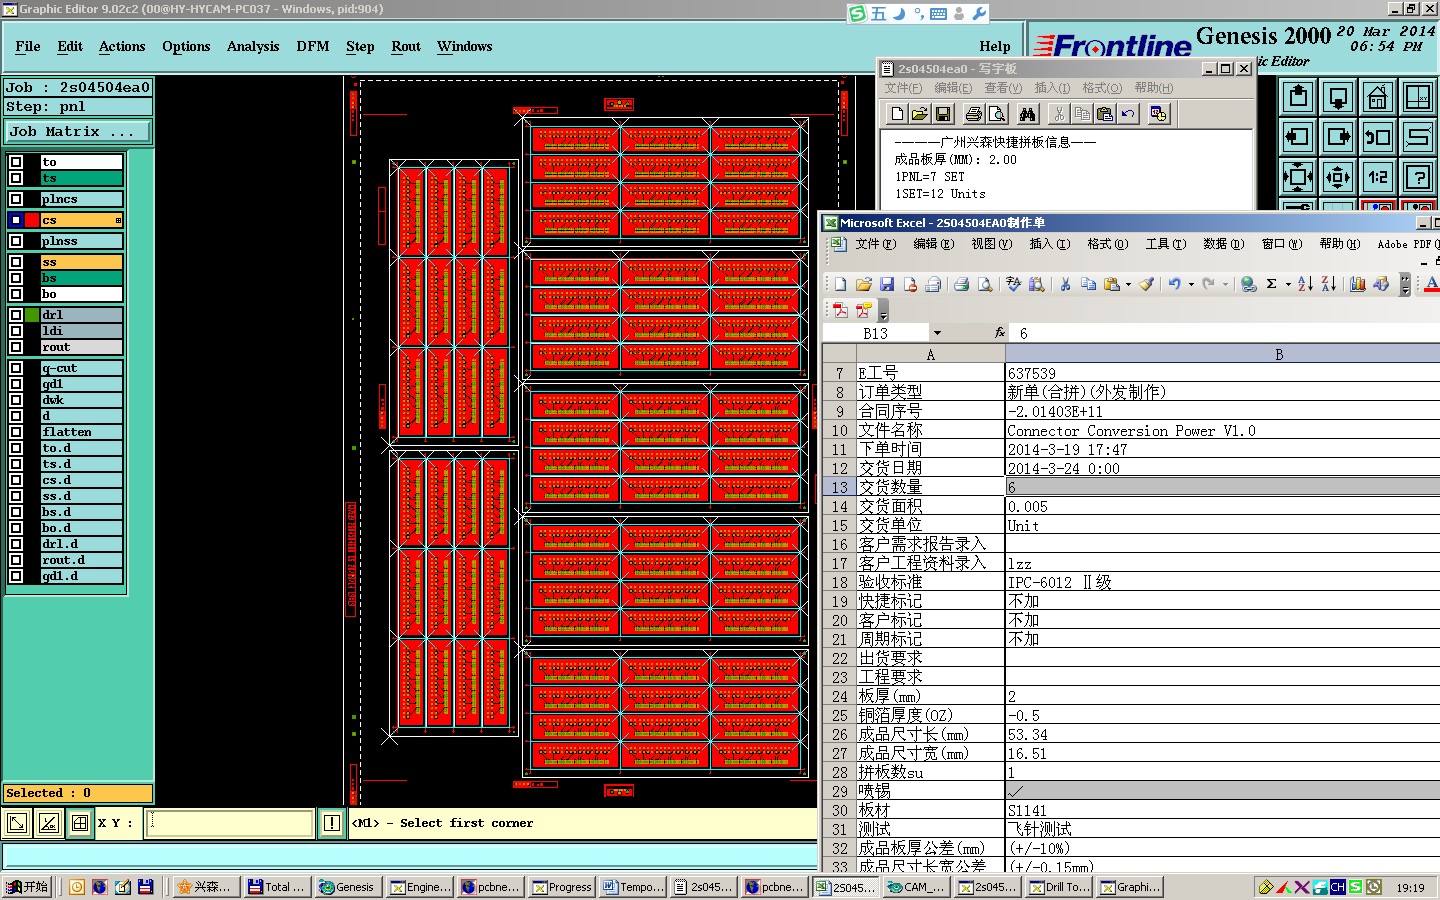The width and height of the screenshot is (1440, 900).
Task: Click the New document icon in WordPad
Action: coord(897,114)
